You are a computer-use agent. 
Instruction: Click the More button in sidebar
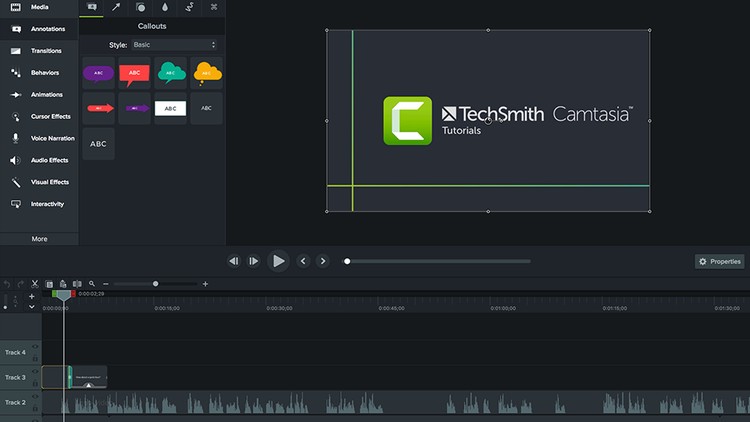(x=39, y=239)
